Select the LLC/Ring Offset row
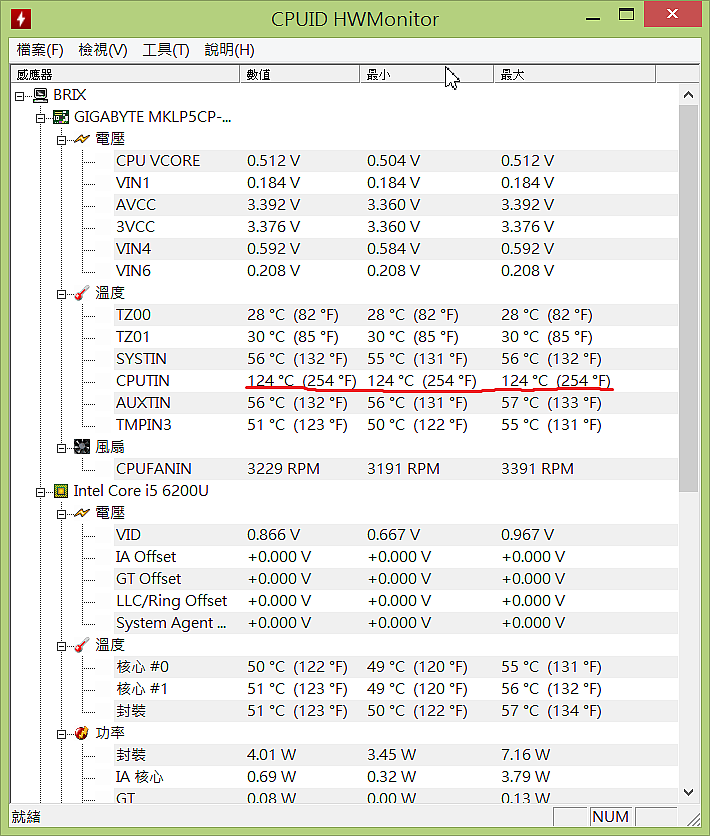This screenshot has height=836, width=710. pos(396,601)
